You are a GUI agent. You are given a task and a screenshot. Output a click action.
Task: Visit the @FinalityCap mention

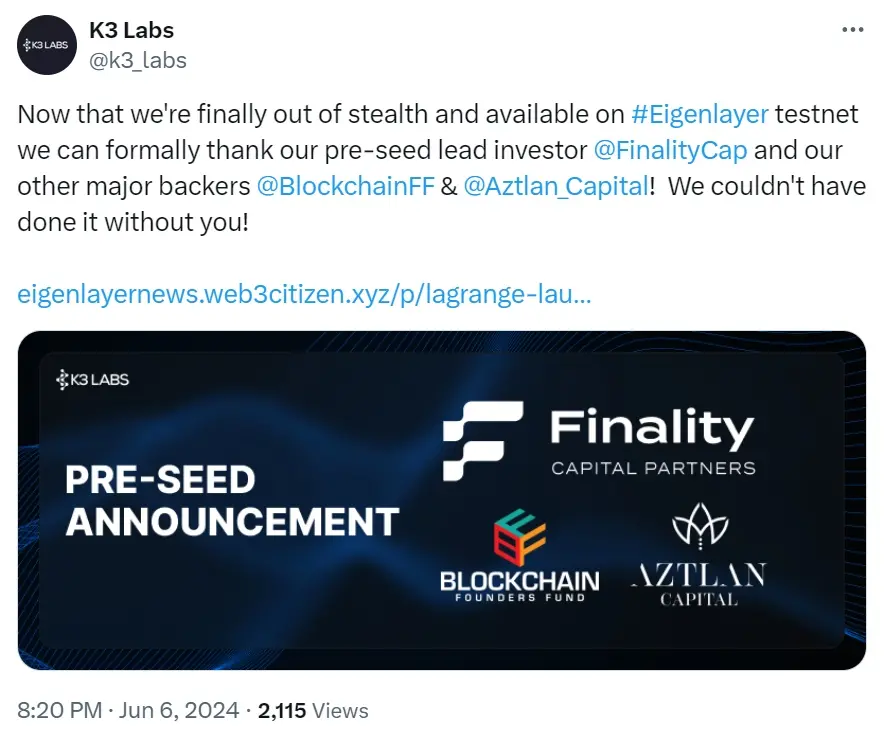(669, 151)
